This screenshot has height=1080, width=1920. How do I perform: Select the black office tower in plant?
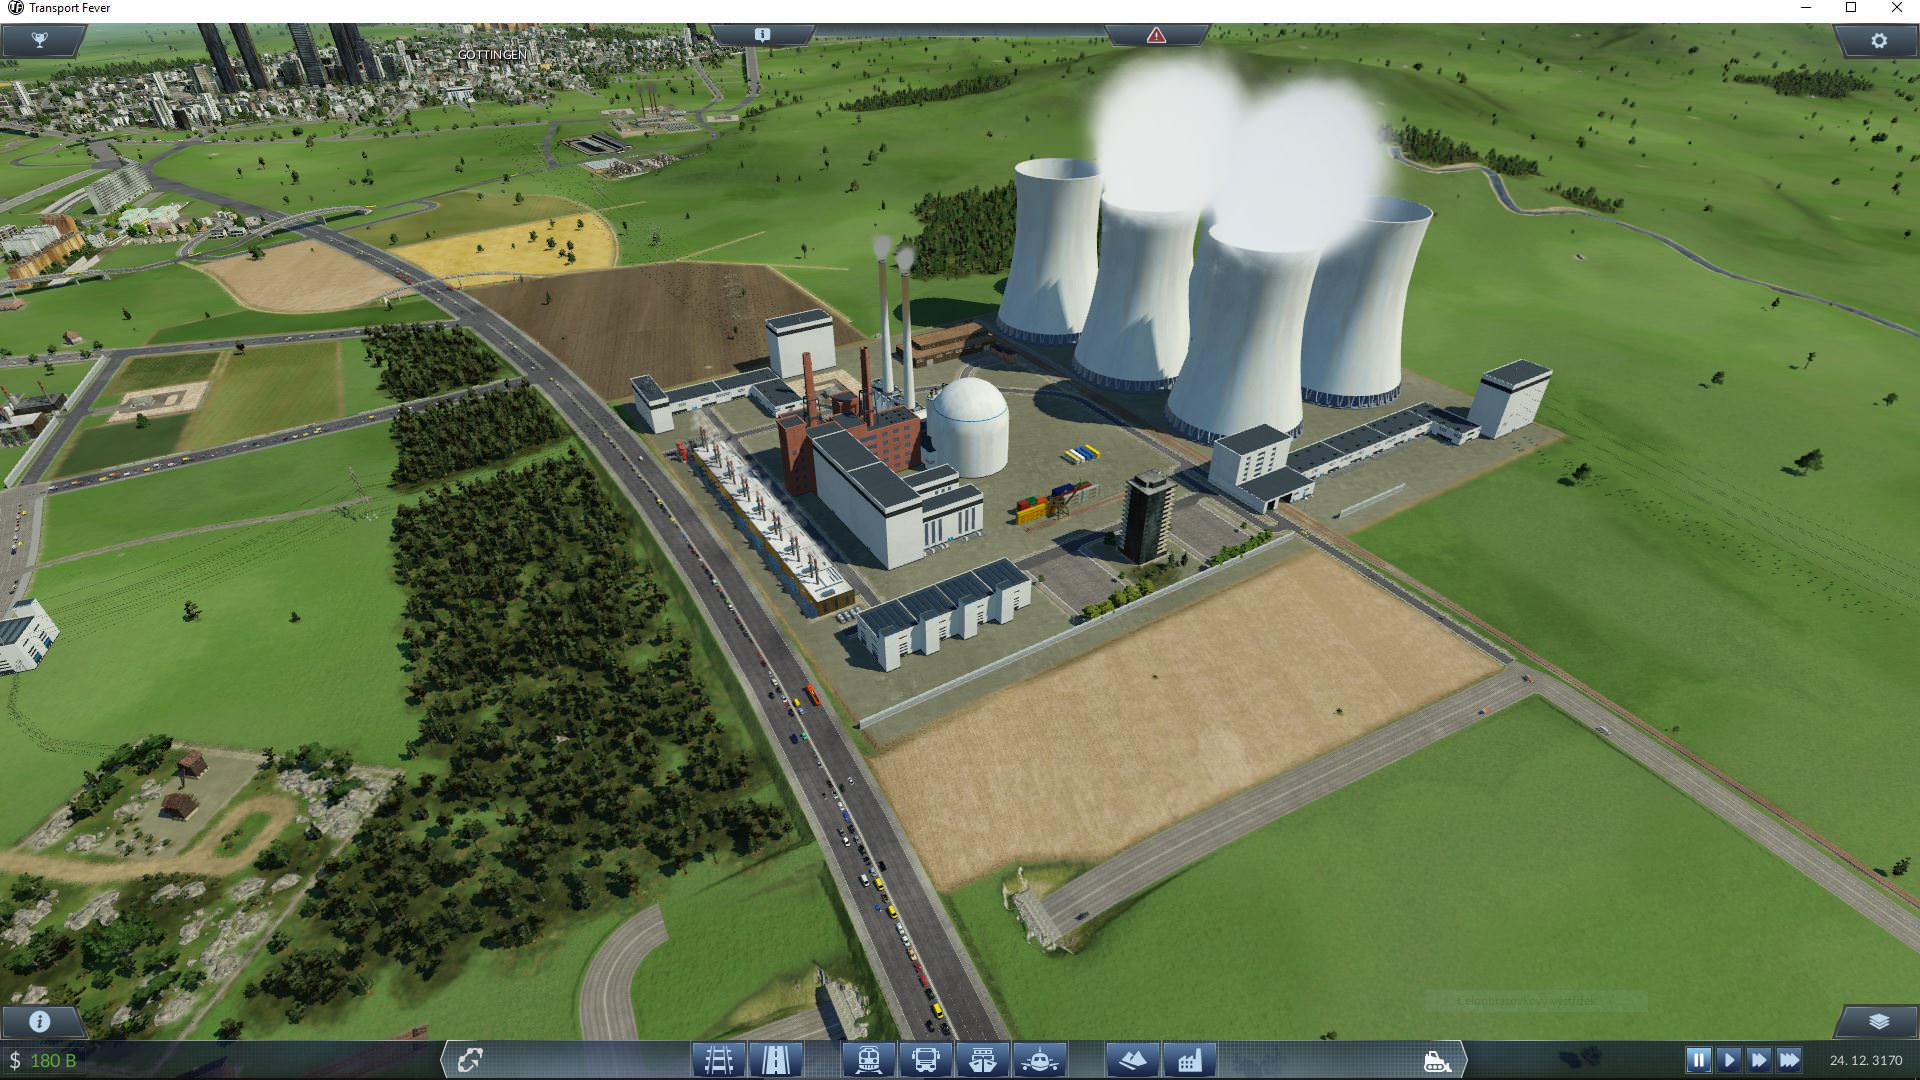point(1147,516)
